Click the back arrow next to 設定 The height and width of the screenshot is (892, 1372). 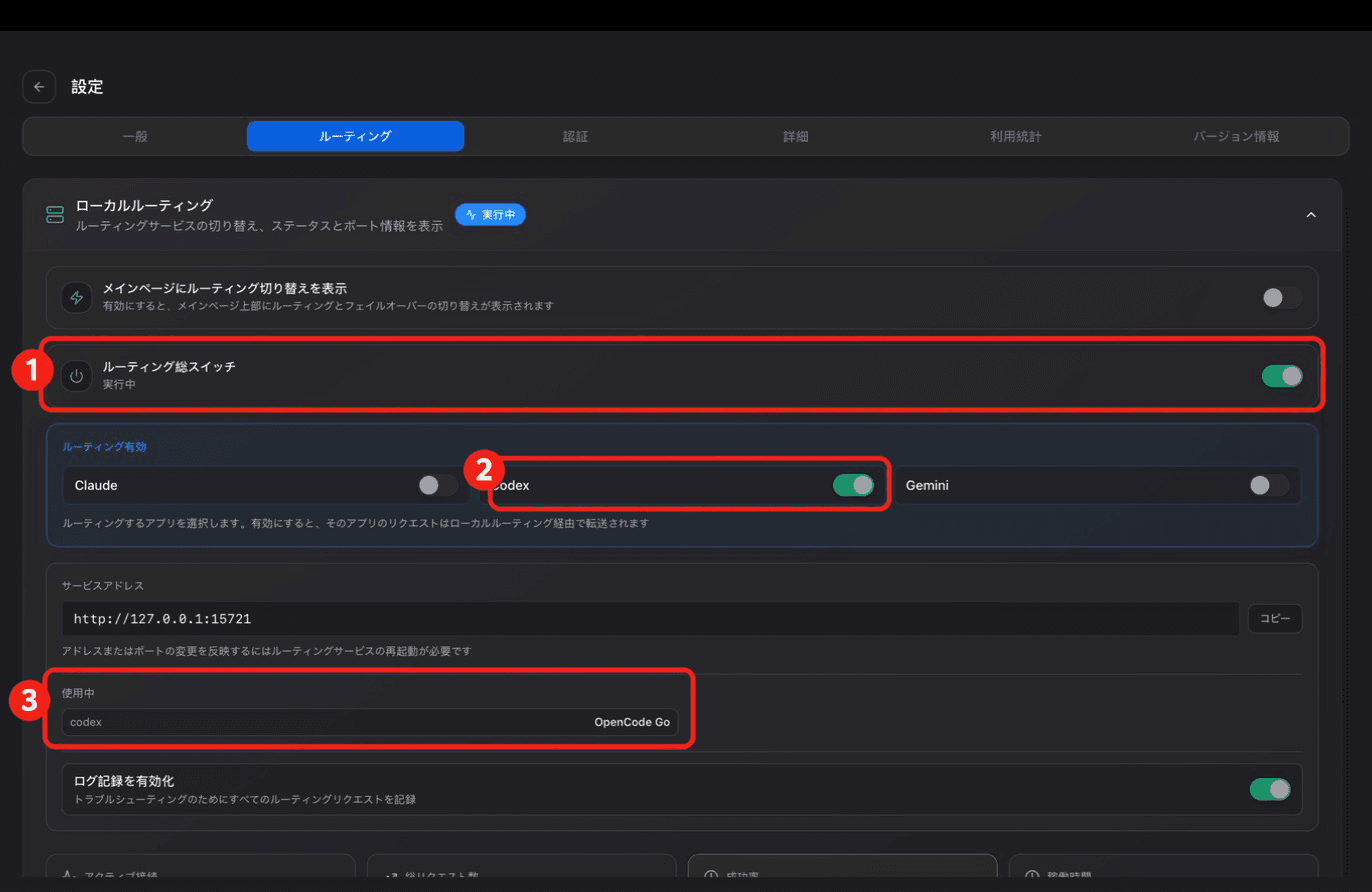pos(39,87)
